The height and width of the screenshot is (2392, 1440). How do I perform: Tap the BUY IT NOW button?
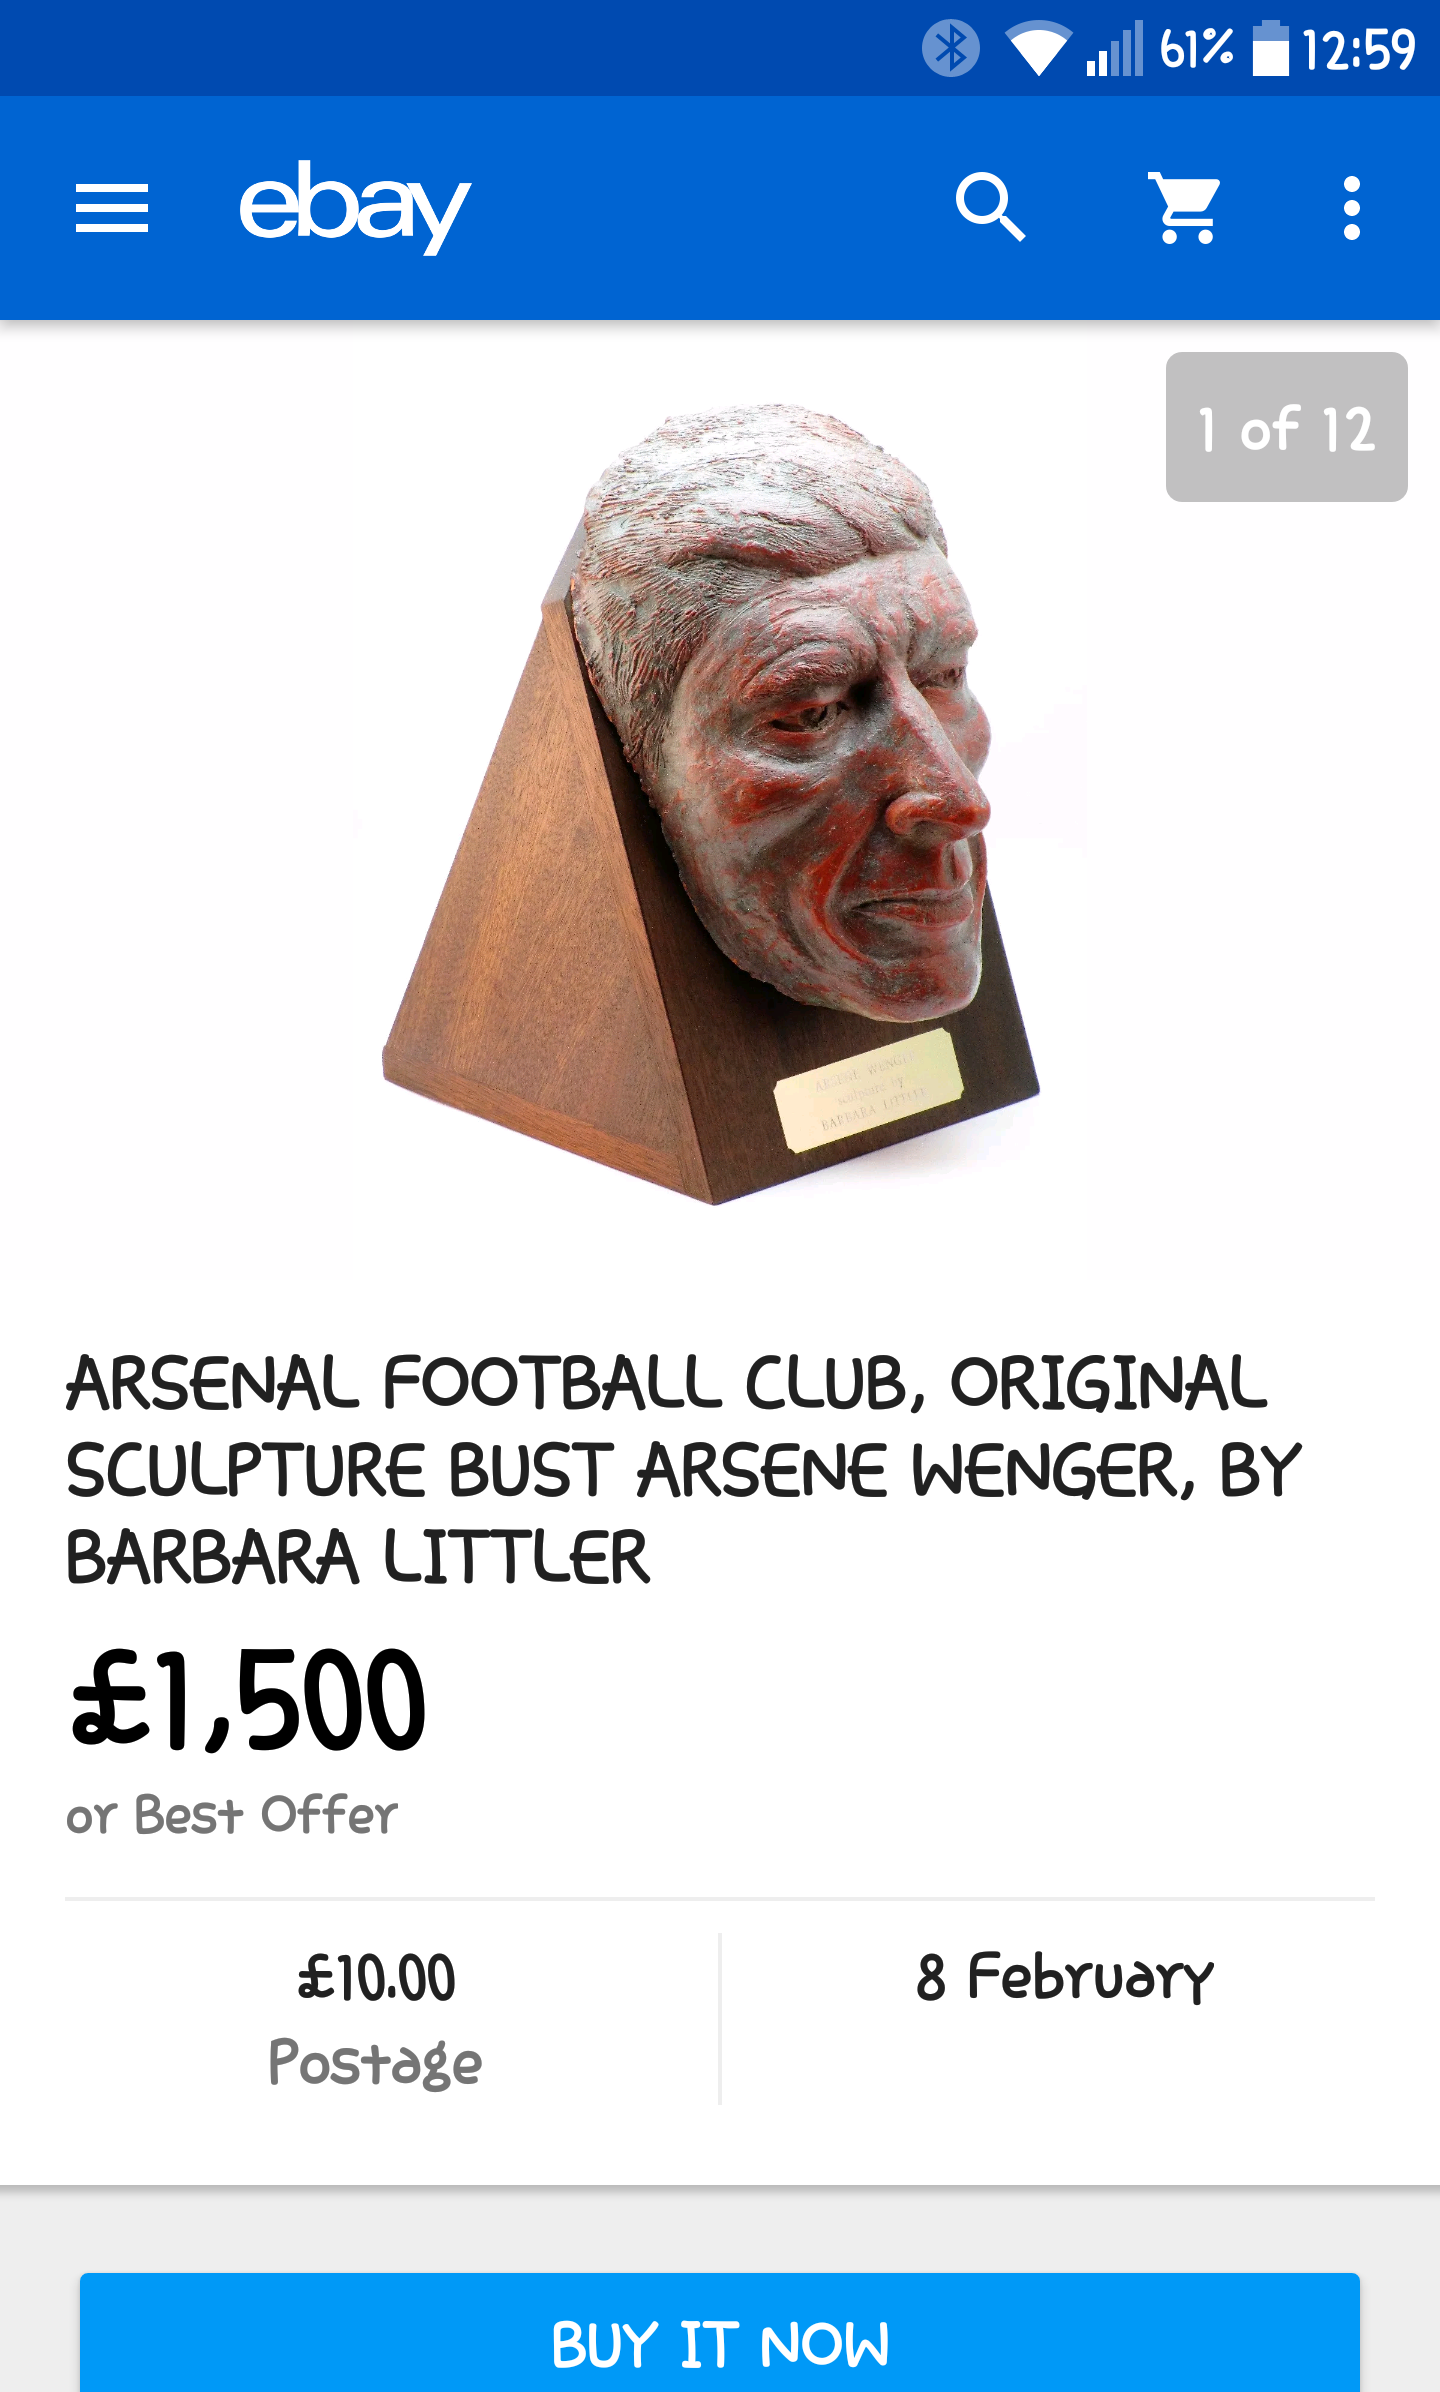click(x=720, y=2333)
